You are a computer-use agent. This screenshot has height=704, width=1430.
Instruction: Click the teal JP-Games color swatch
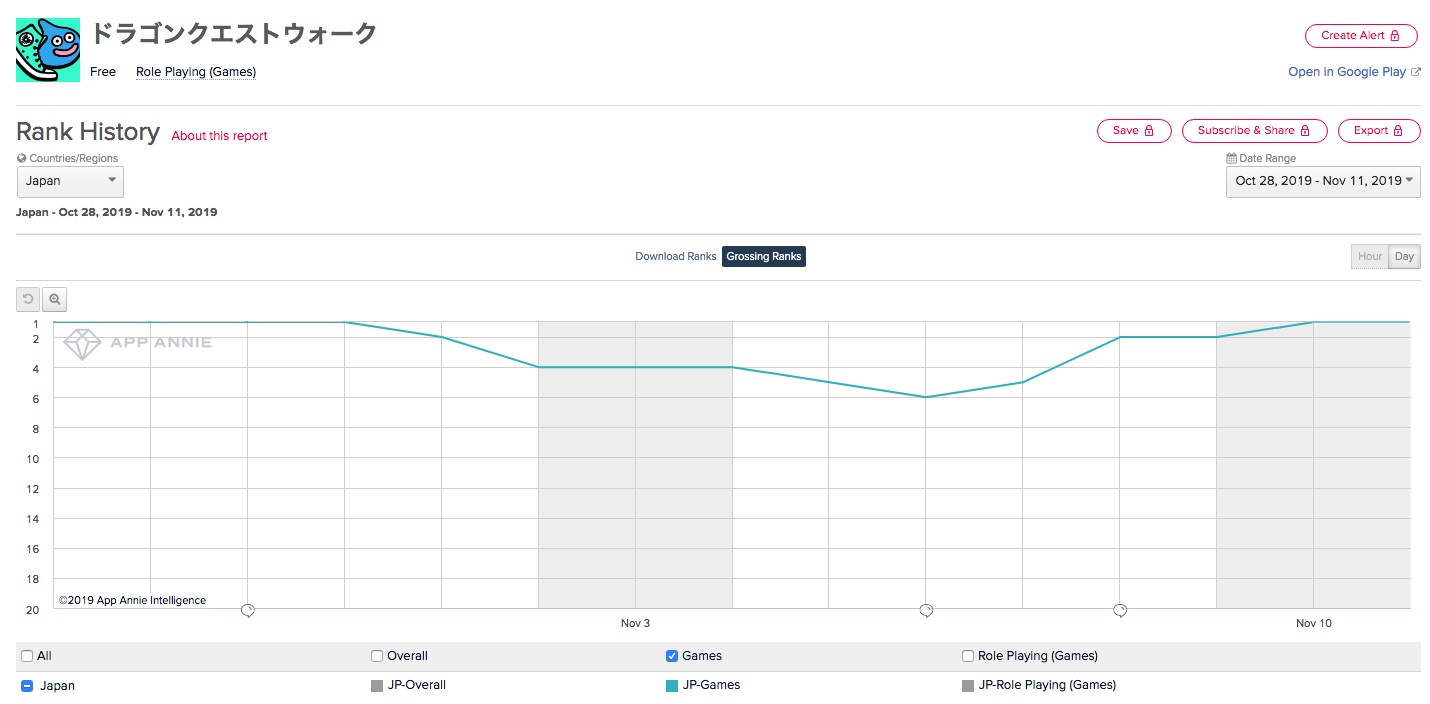tap(672, 686)
